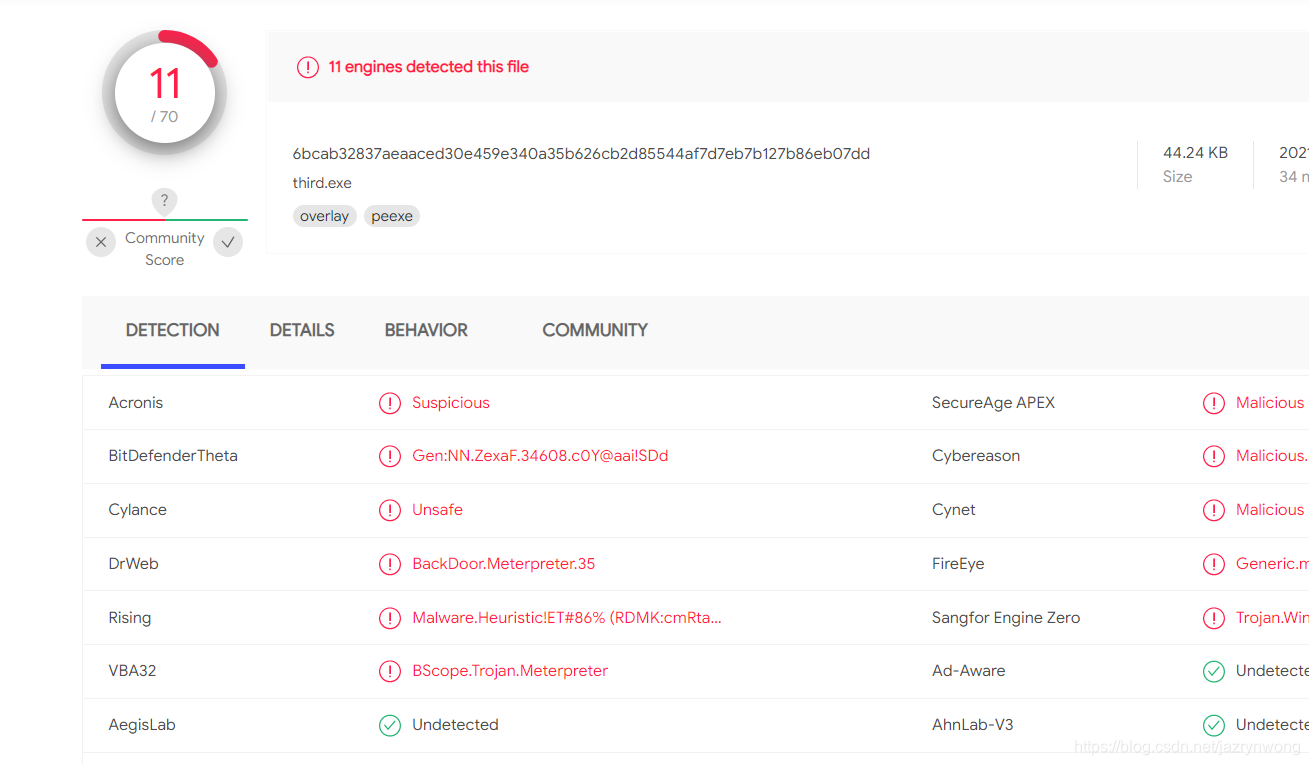Click the DrWeb engine name

(134, 564)
